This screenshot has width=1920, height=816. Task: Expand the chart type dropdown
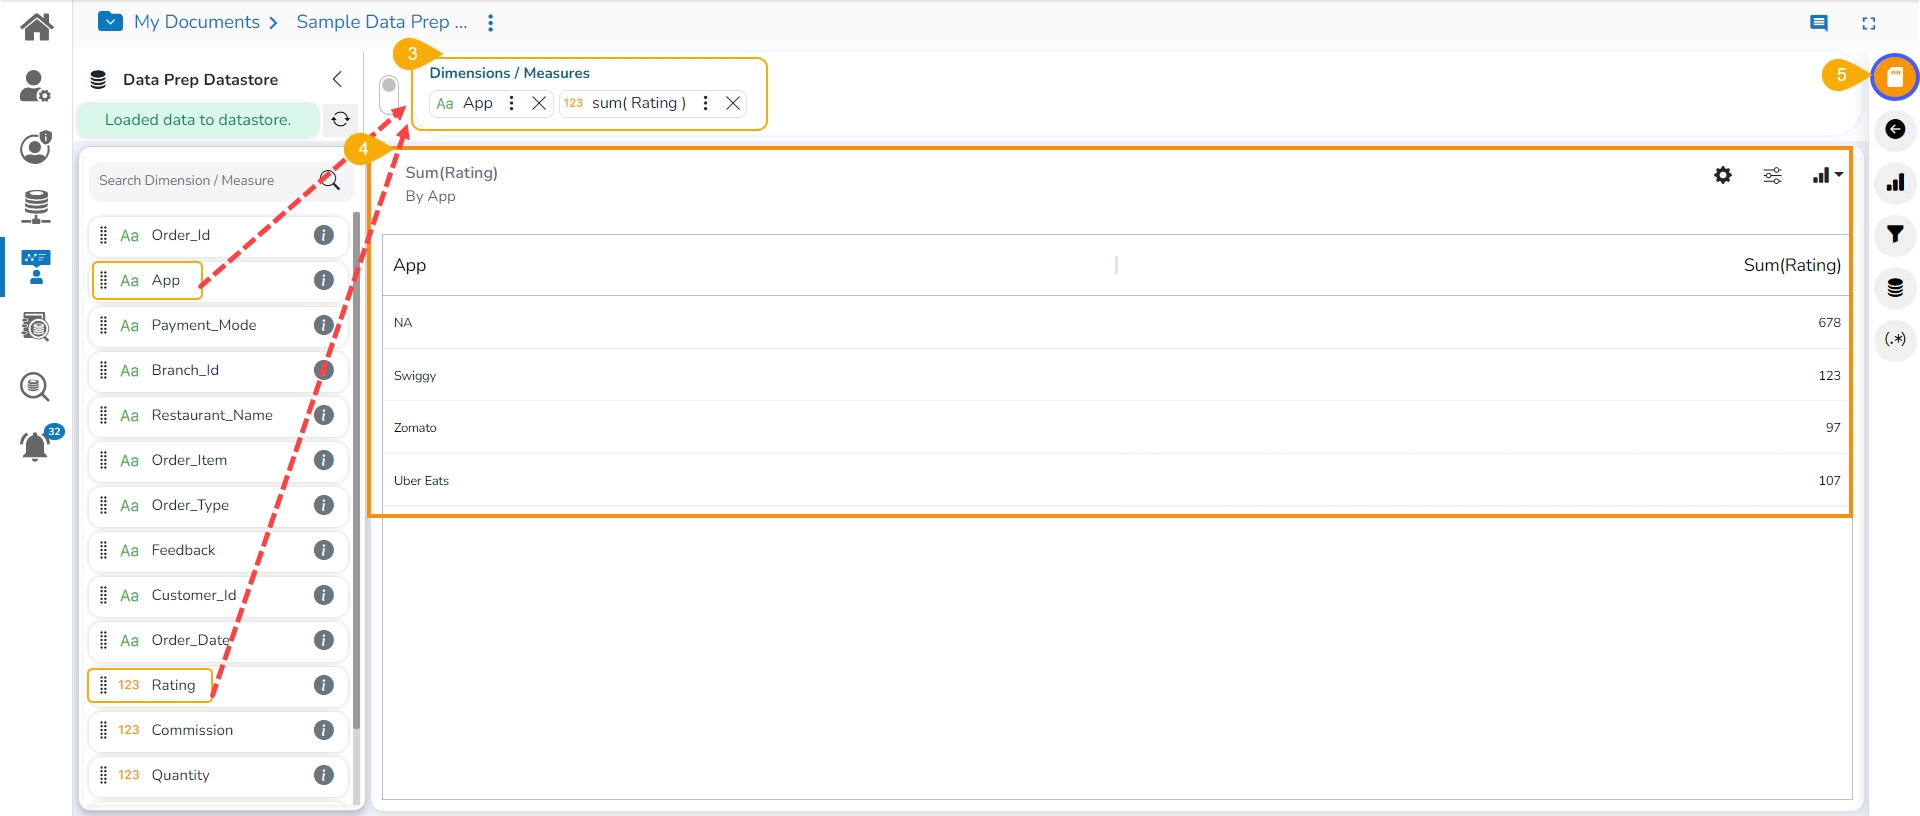(x=1827, y=175)
